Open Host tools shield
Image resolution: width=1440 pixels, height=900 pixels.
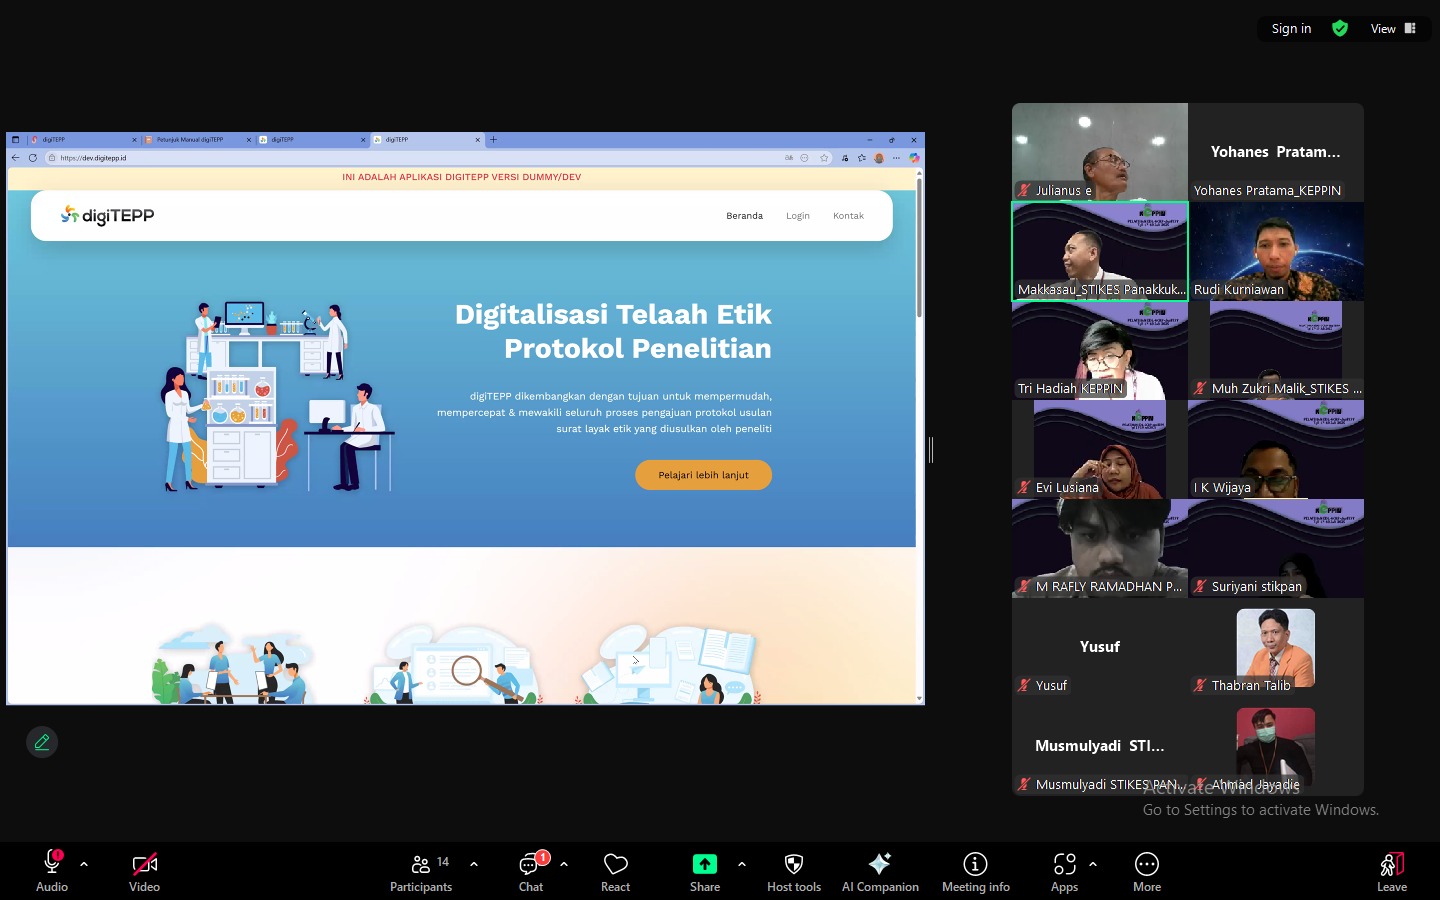[794, 872]
